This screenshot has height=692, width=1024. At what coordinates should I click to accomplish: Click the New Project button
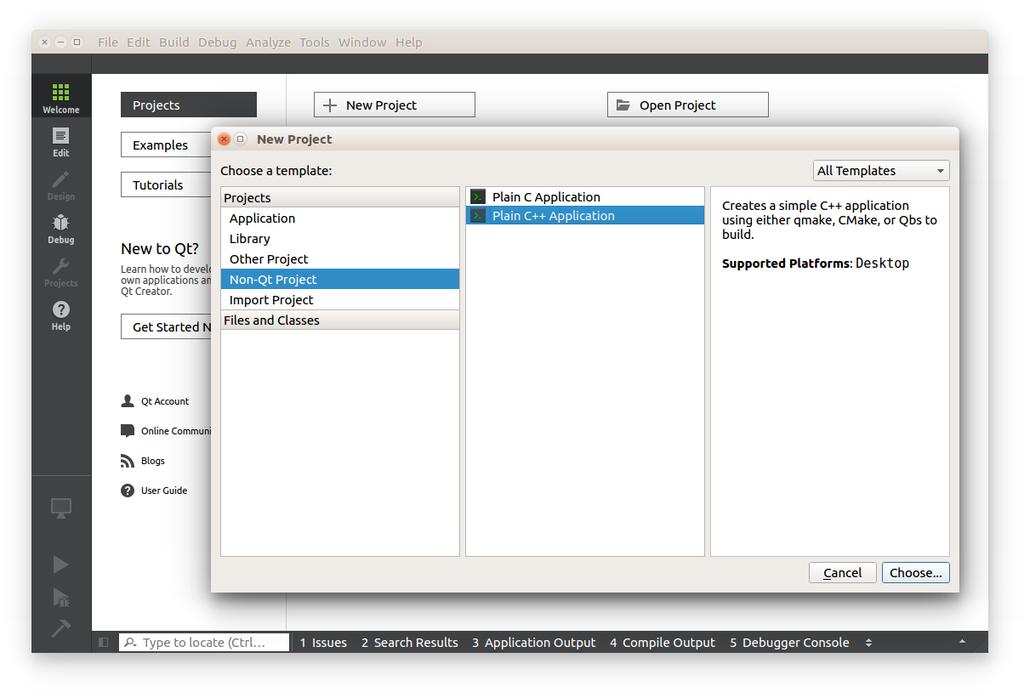(394, 105)
